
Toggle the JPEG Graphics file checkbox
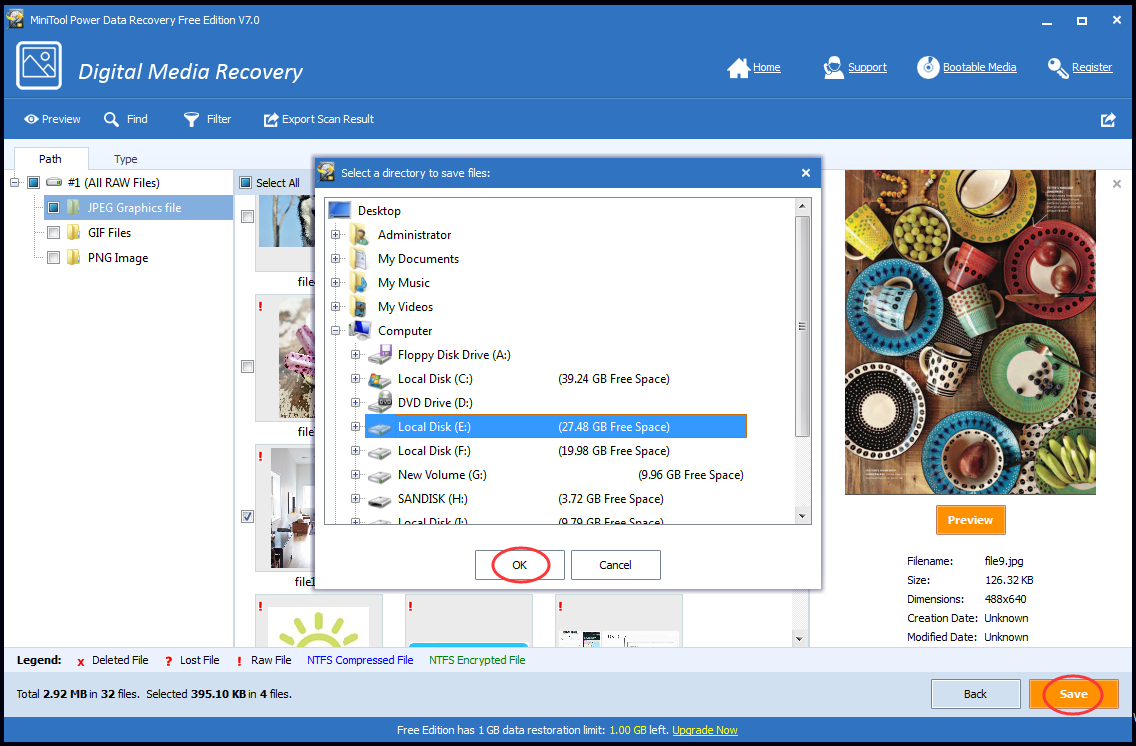(54, 208)
